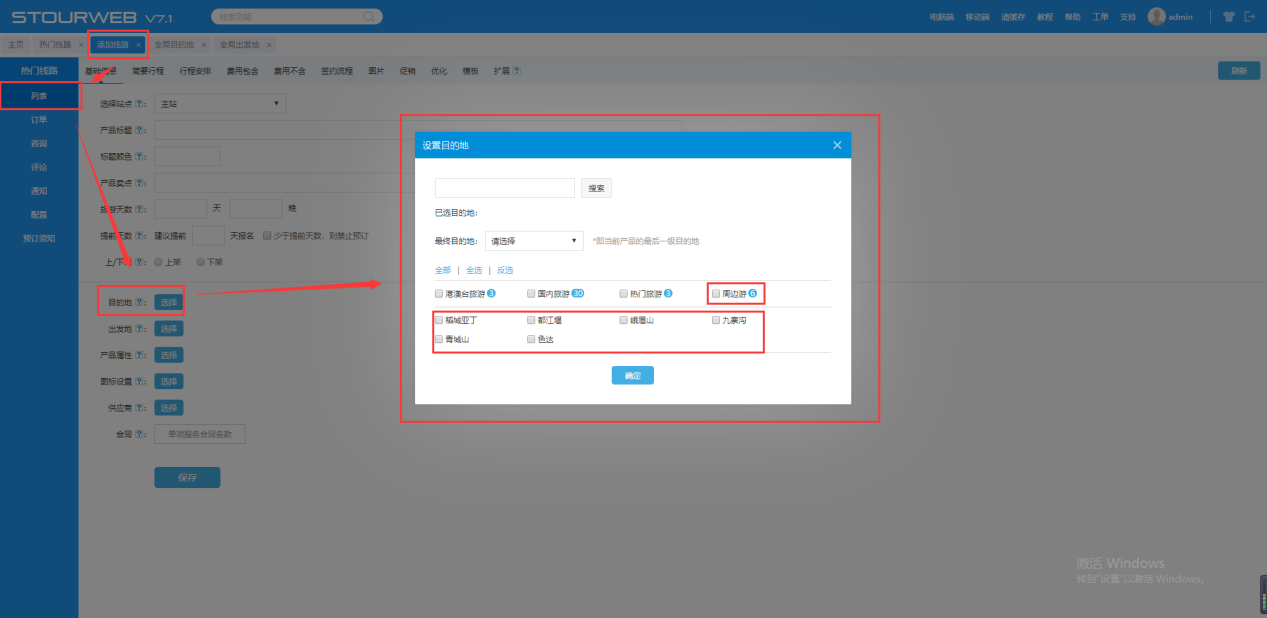Open the skin/theme shirt icon
The height and width of the screenshot is (618, 1267).
coord(1229,17)
